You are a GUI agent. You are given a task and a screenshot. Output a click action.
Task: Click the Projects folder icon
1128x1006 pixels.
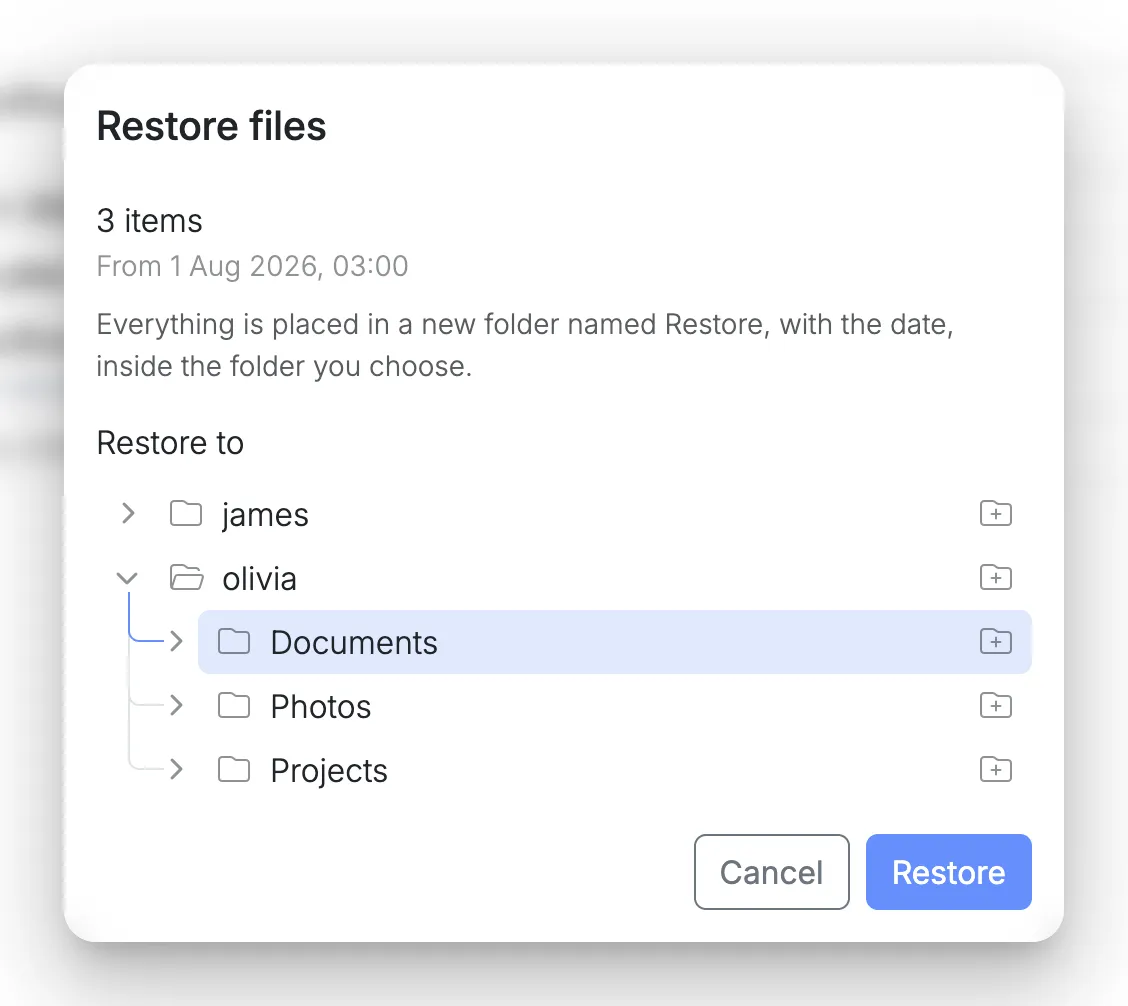click(x=234, y=769)
